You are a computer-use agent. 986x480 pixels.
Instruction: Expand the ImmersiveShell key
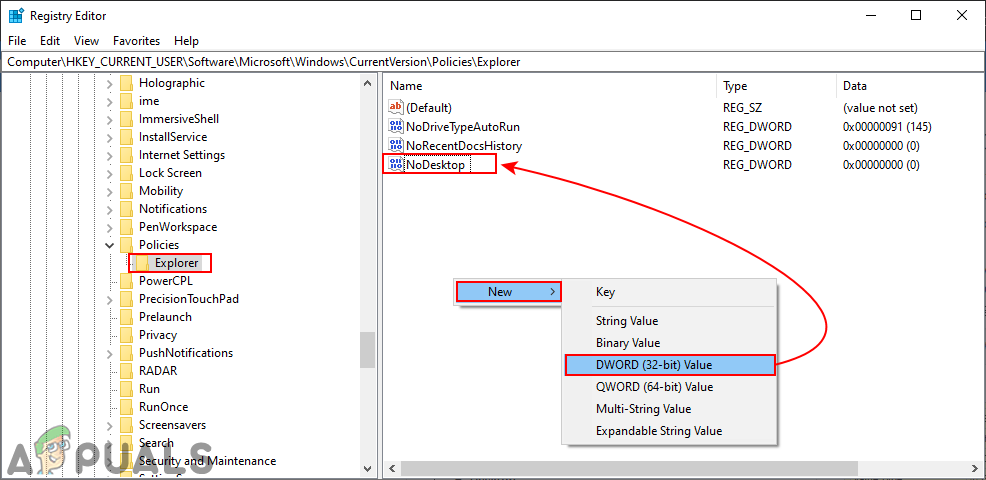click(x=109, y=119)
